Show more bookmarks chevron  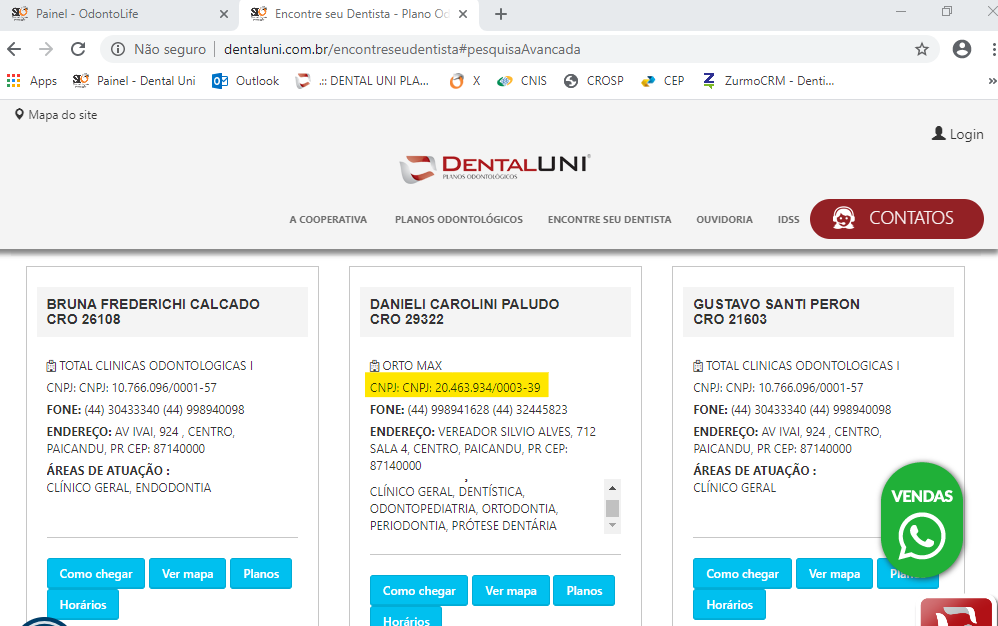click(992, 81)
